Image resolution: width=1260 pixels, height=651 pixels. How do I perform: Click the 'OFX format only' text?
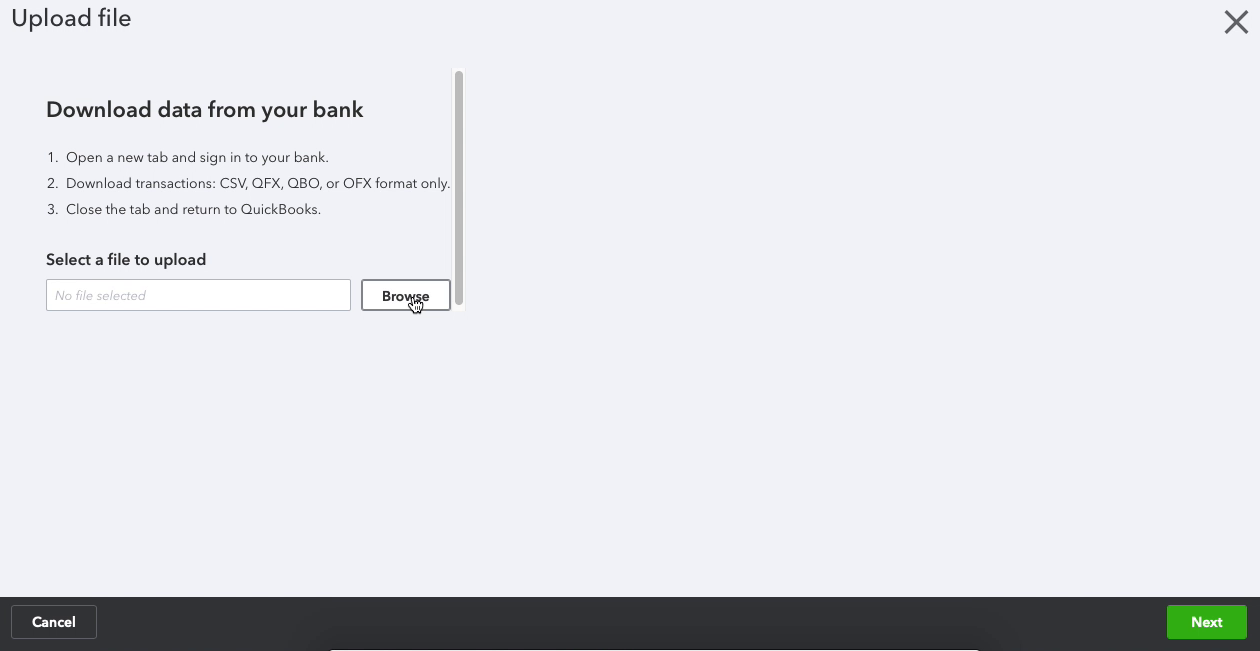(396, 183)
